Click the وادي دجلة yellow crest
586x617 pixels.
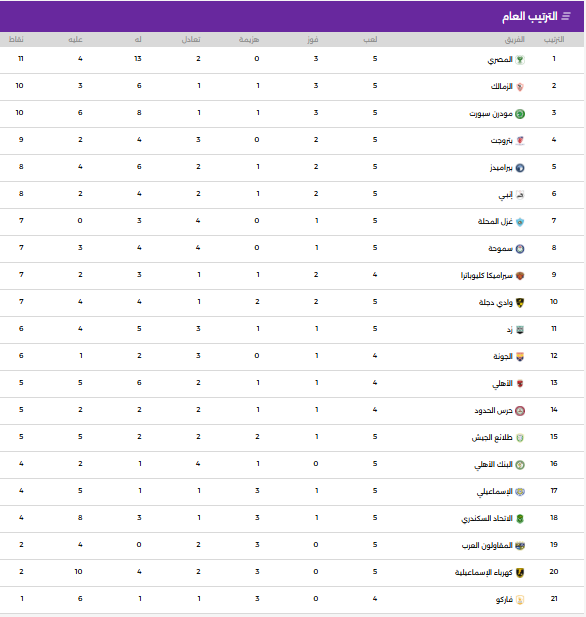pyautogui.click(x=520, y=303)
